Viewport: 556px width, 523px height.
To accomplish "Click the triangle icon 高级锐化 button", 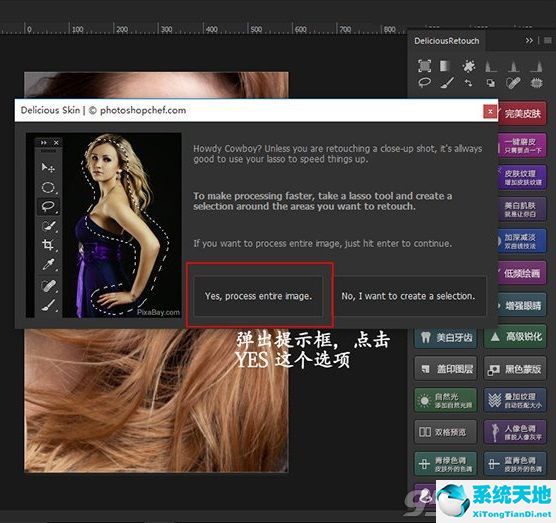I will [515, 337].
